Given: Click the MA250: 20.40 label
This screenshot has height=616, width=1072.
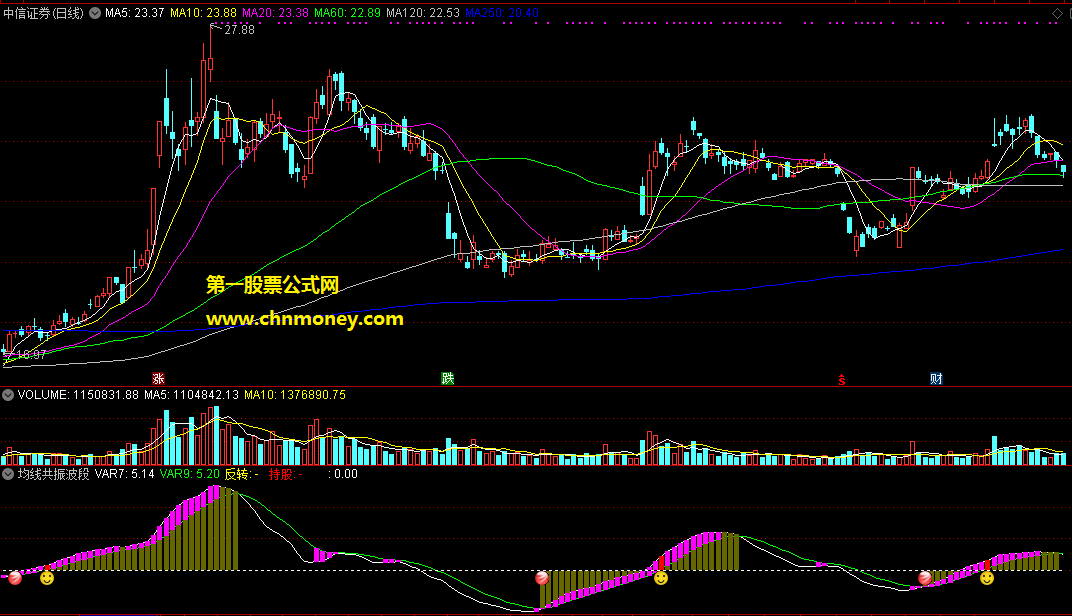Looking at the screenshot, I should tap(502, 13).
